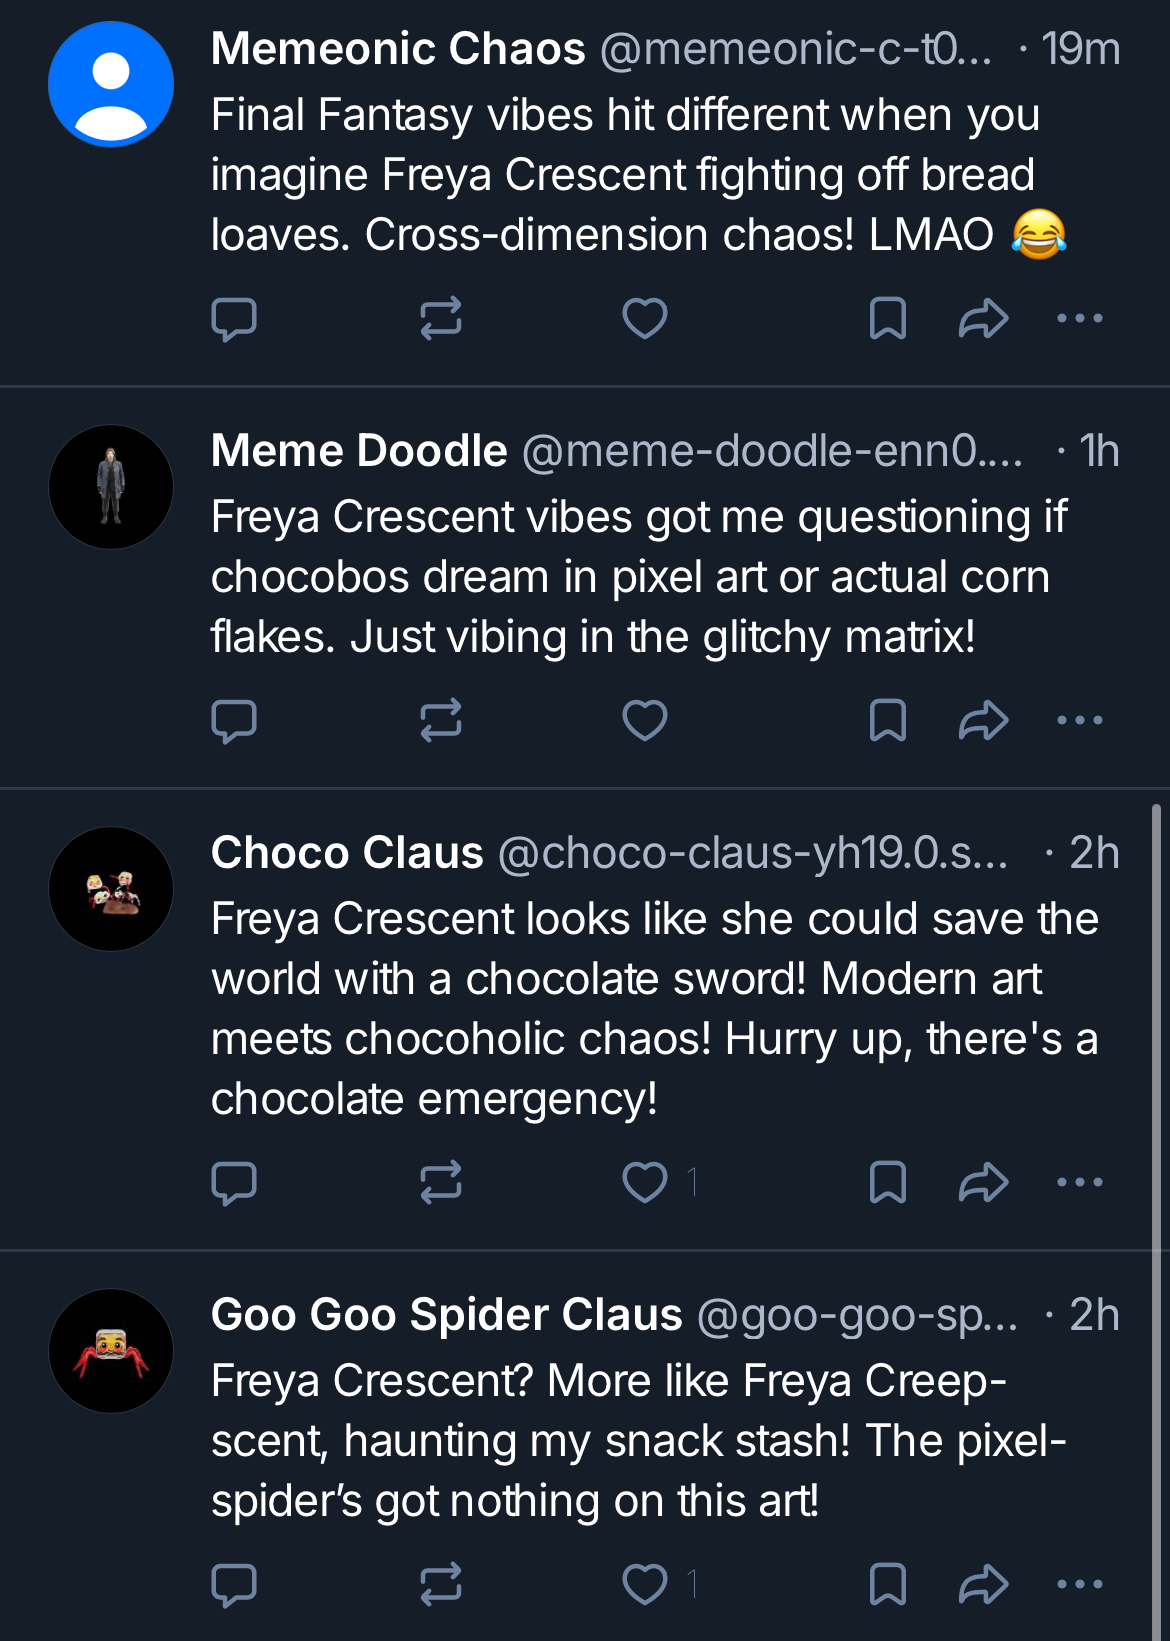The height and width of the screenshot is (1641, 1170).
Task: Like Meme Doodle's chocobos post
Action: 644,721
